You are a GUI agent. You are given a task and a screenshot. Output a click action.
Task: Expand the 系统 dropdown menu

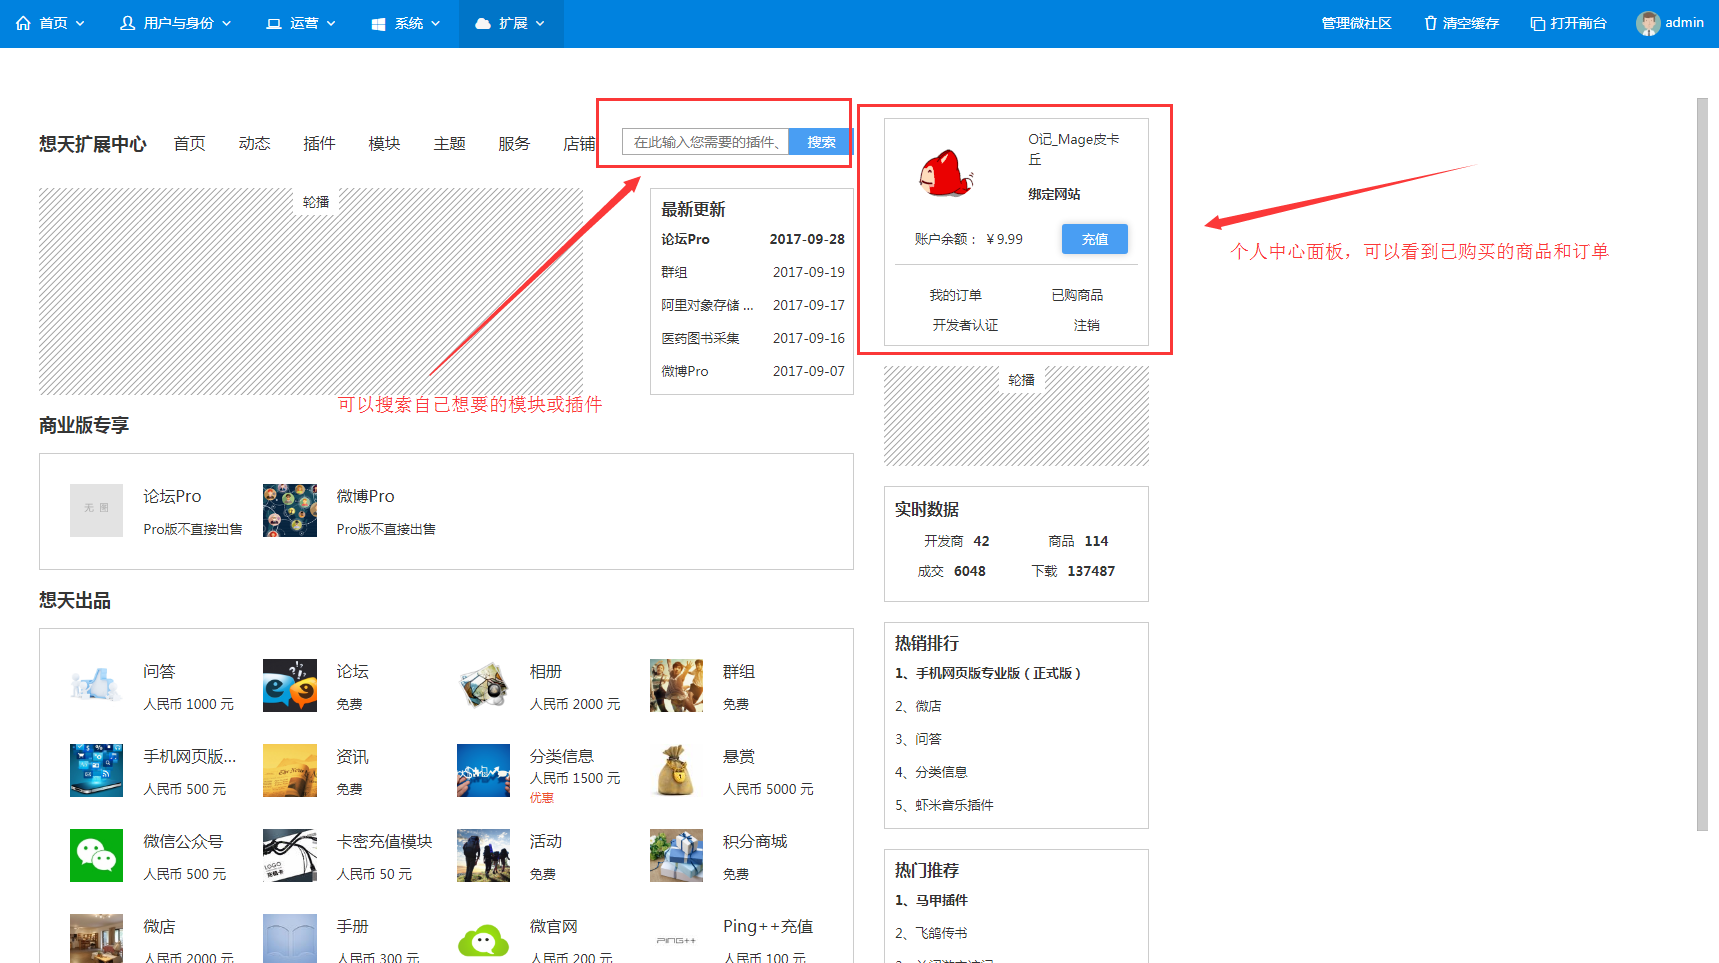[405, 23]
